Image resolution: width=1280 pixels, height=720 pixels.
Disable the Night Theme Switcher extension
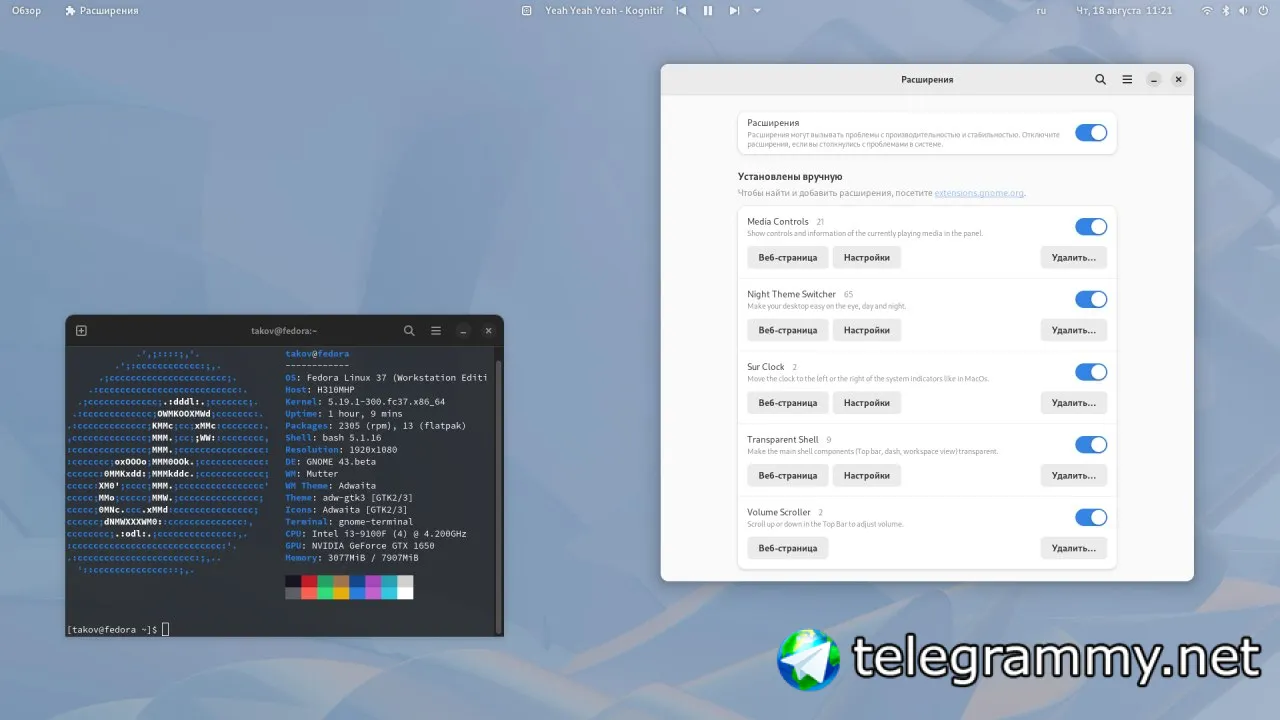[1091, 299]
